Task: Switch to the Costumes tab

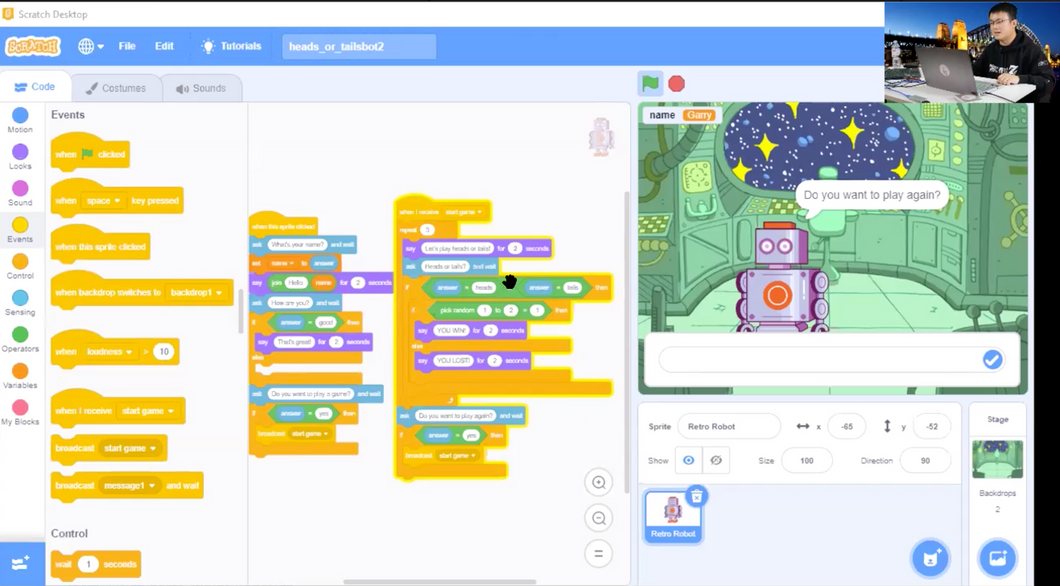Action: pyautogui.click(x=116, y=88)
